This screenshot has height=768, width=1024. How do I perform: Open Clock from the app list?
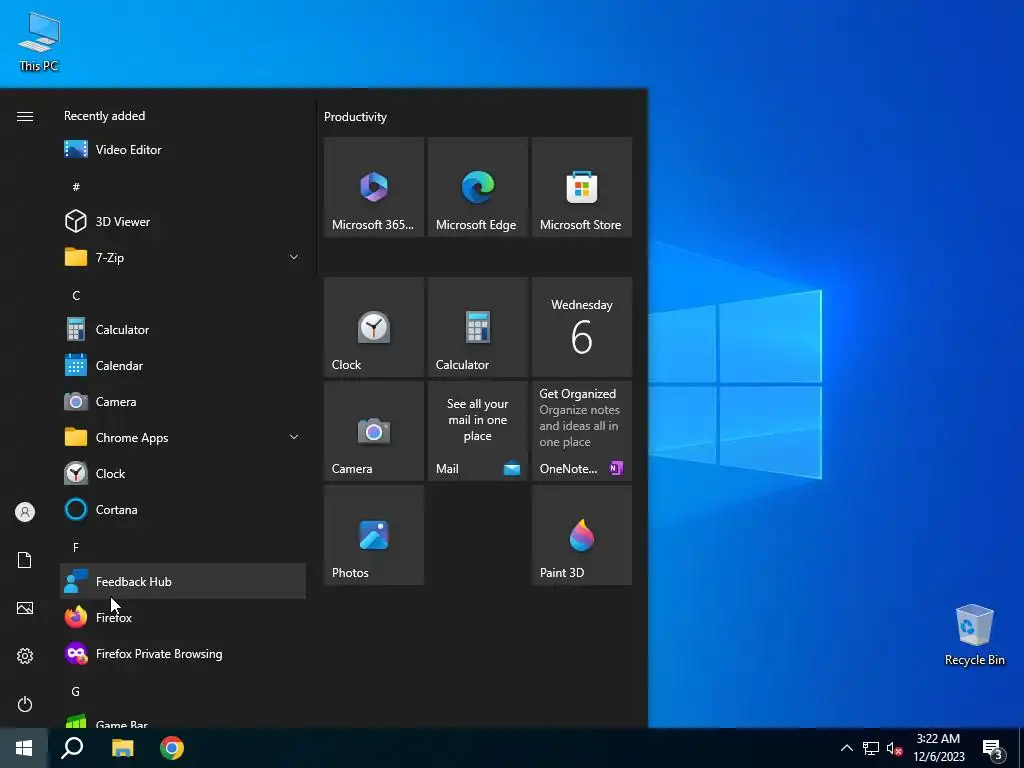click(183, 473)
